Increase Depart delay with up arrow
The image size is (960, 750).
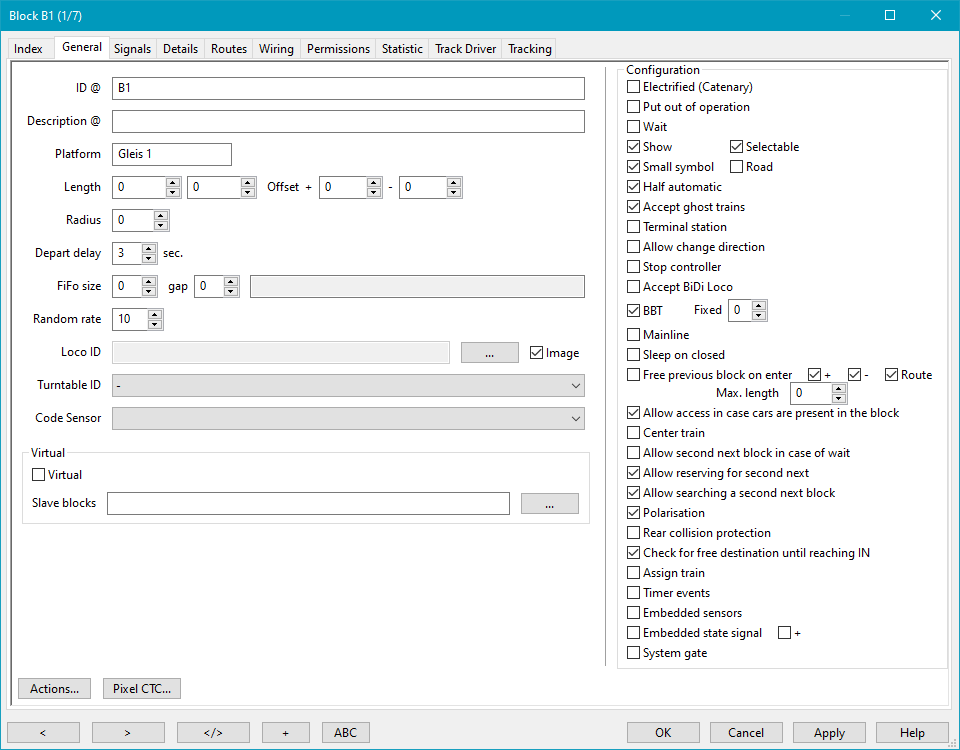150,249
